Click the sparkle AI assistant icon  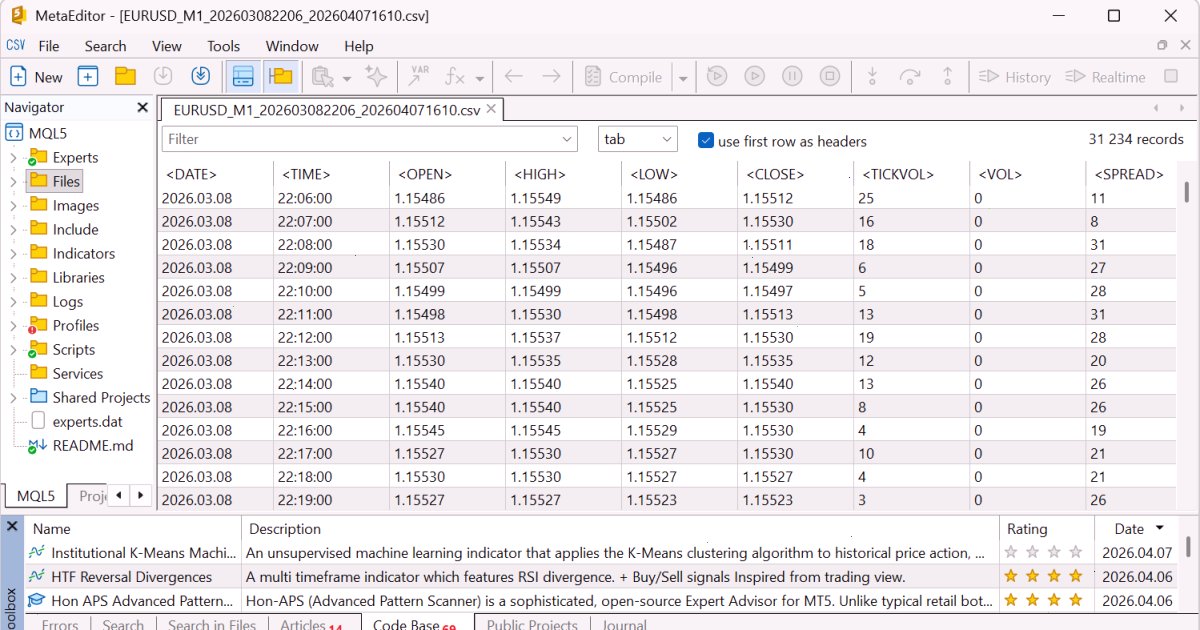pos(376,77)
